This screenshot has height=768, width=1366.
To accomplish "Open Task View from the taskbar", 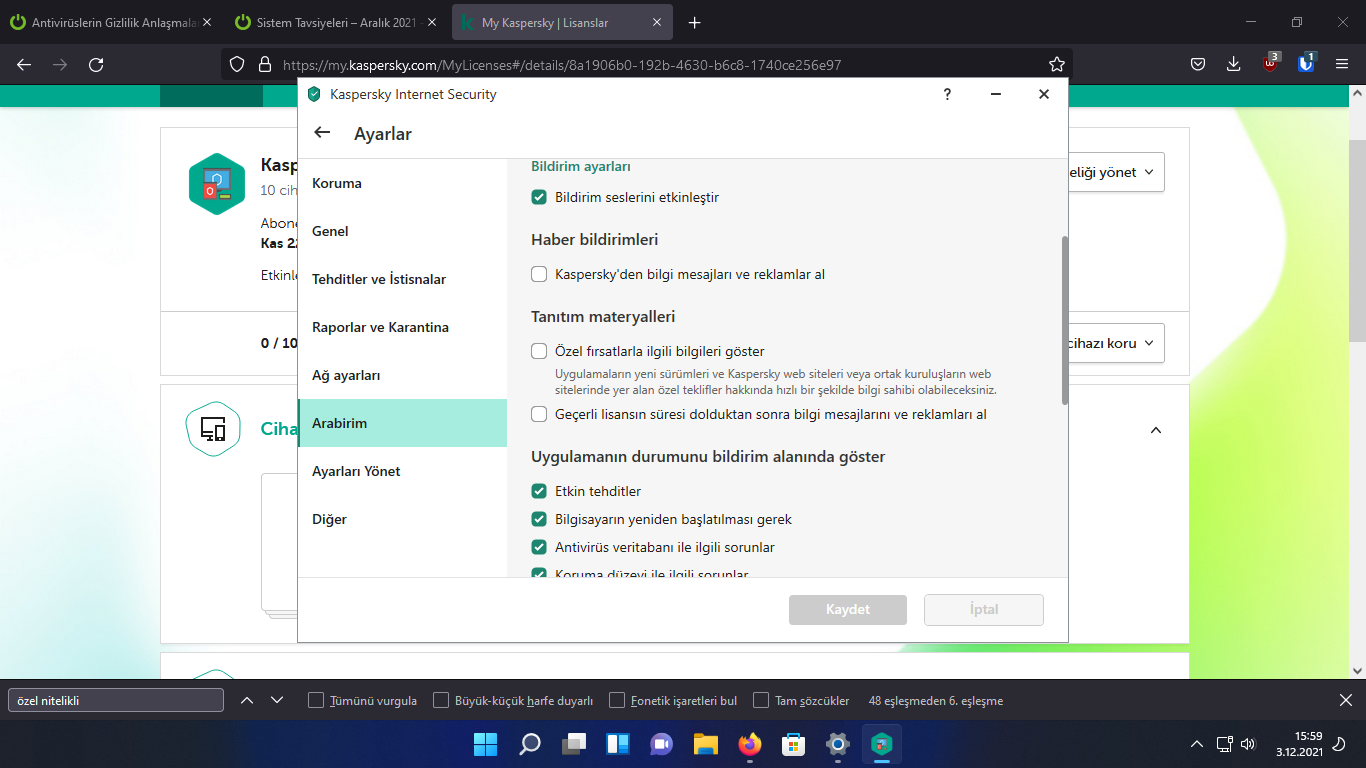I will click(x=573, y=744).
